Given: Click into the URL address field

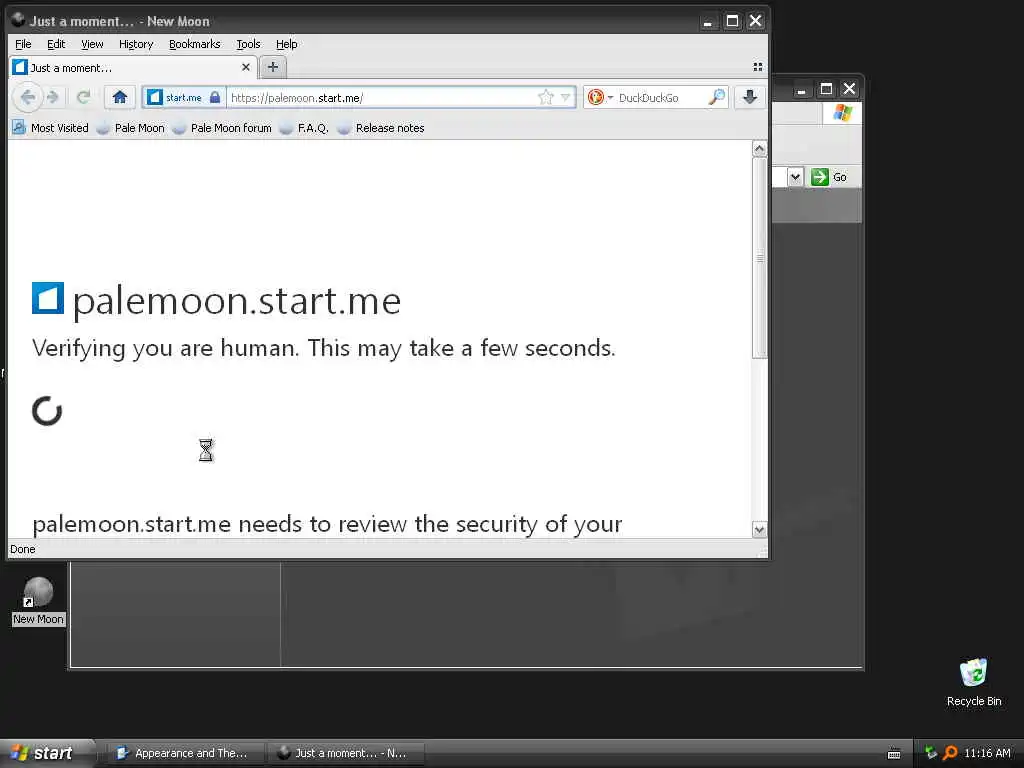Looking at the screenshot, I should click(382, 97).
